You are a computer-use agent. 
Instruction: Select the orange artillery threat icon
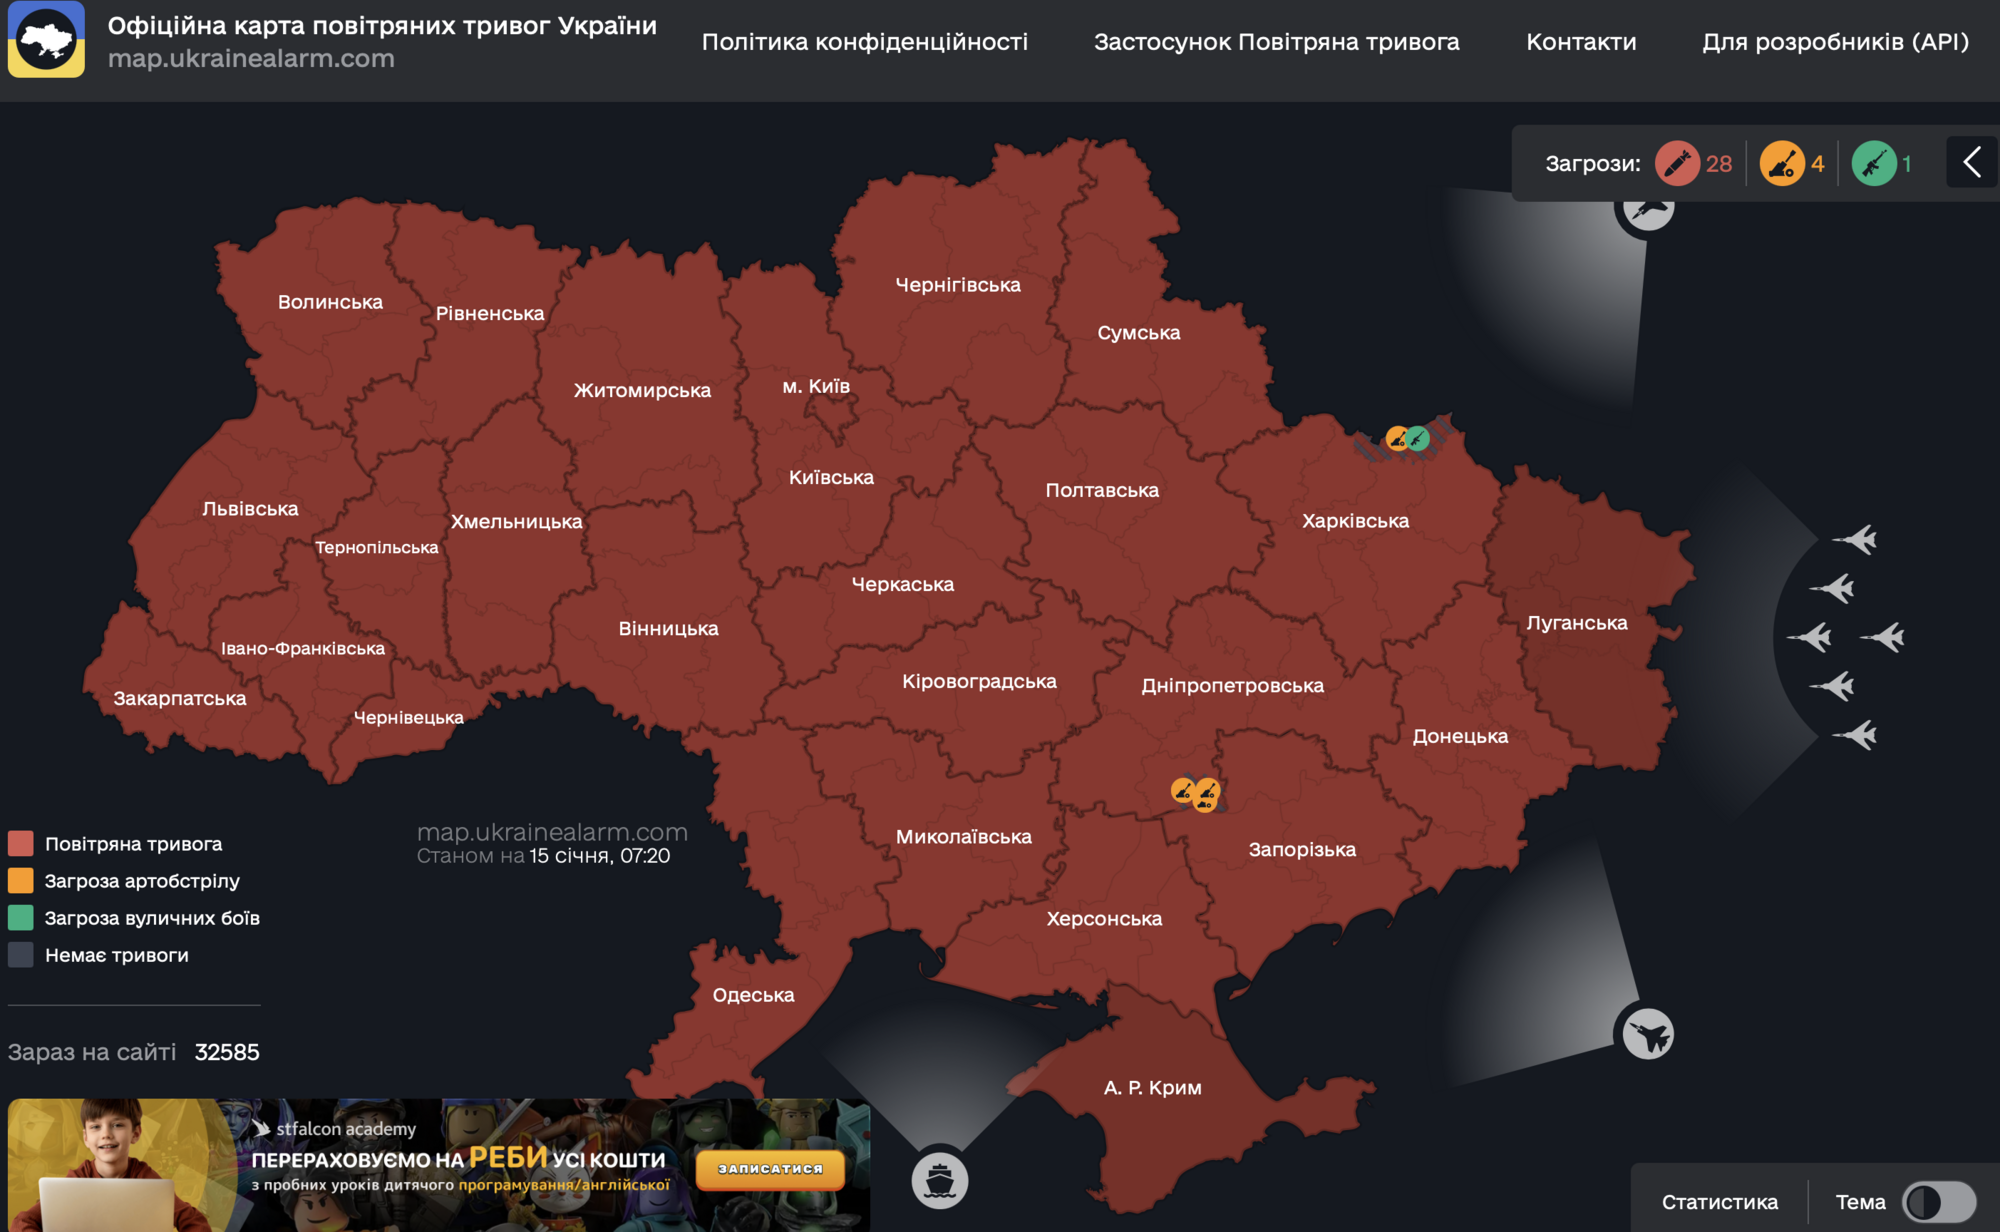[1782, 163]
